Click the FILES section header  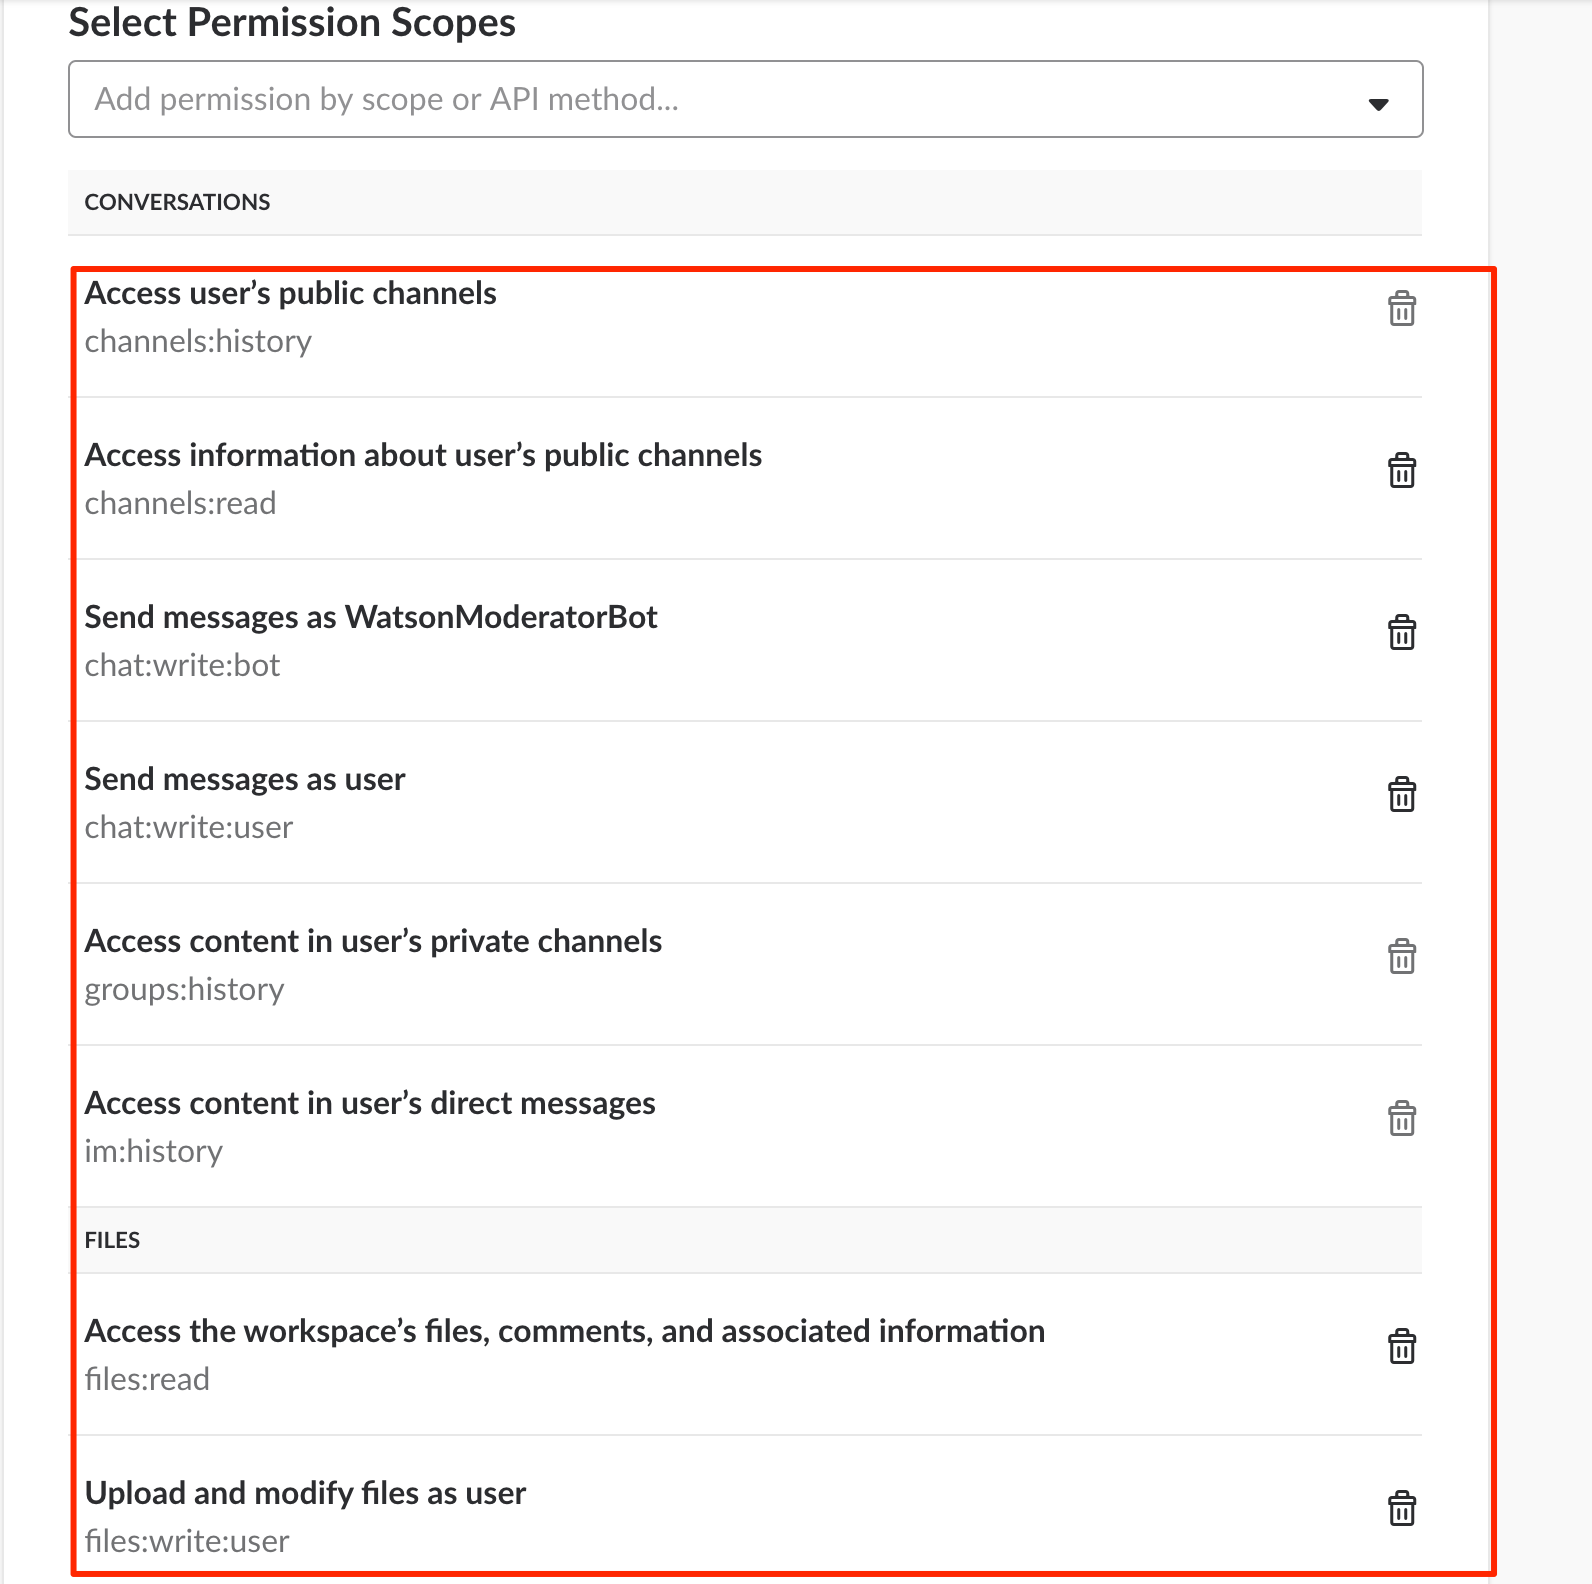point(112,1240)
